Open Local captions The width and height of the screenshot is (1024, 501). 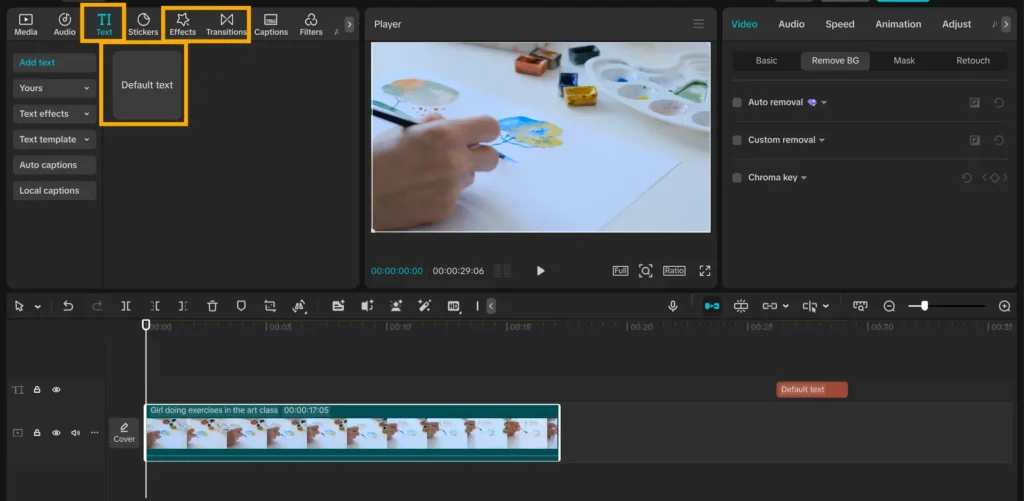[54, 191]
